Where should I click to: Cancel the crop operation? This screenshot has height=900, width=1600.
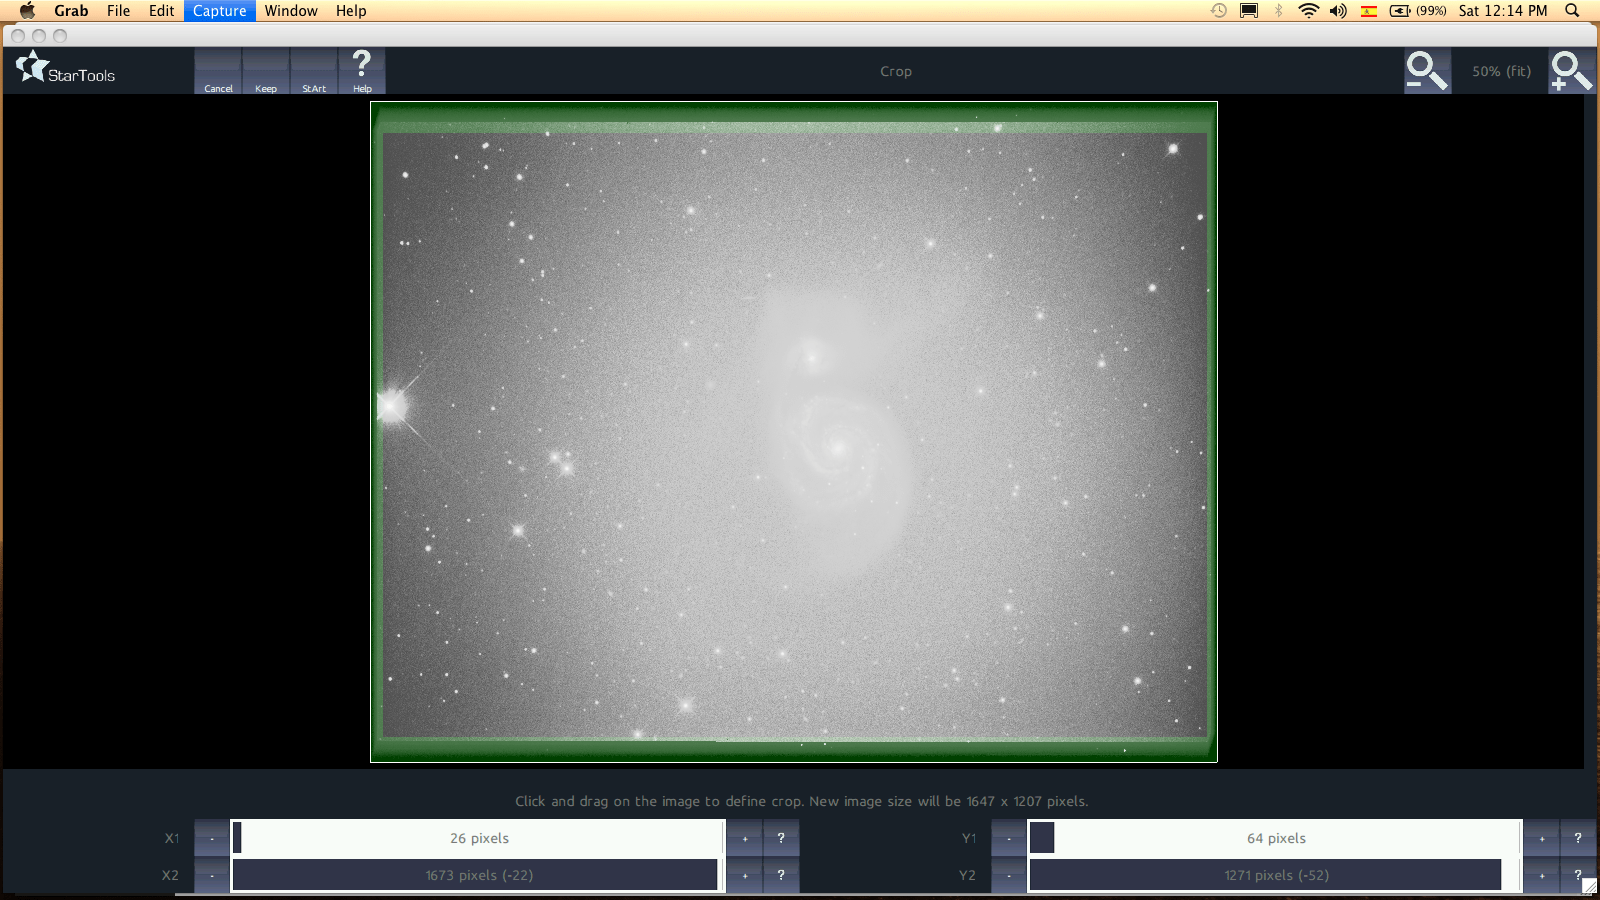pos(218,72)
